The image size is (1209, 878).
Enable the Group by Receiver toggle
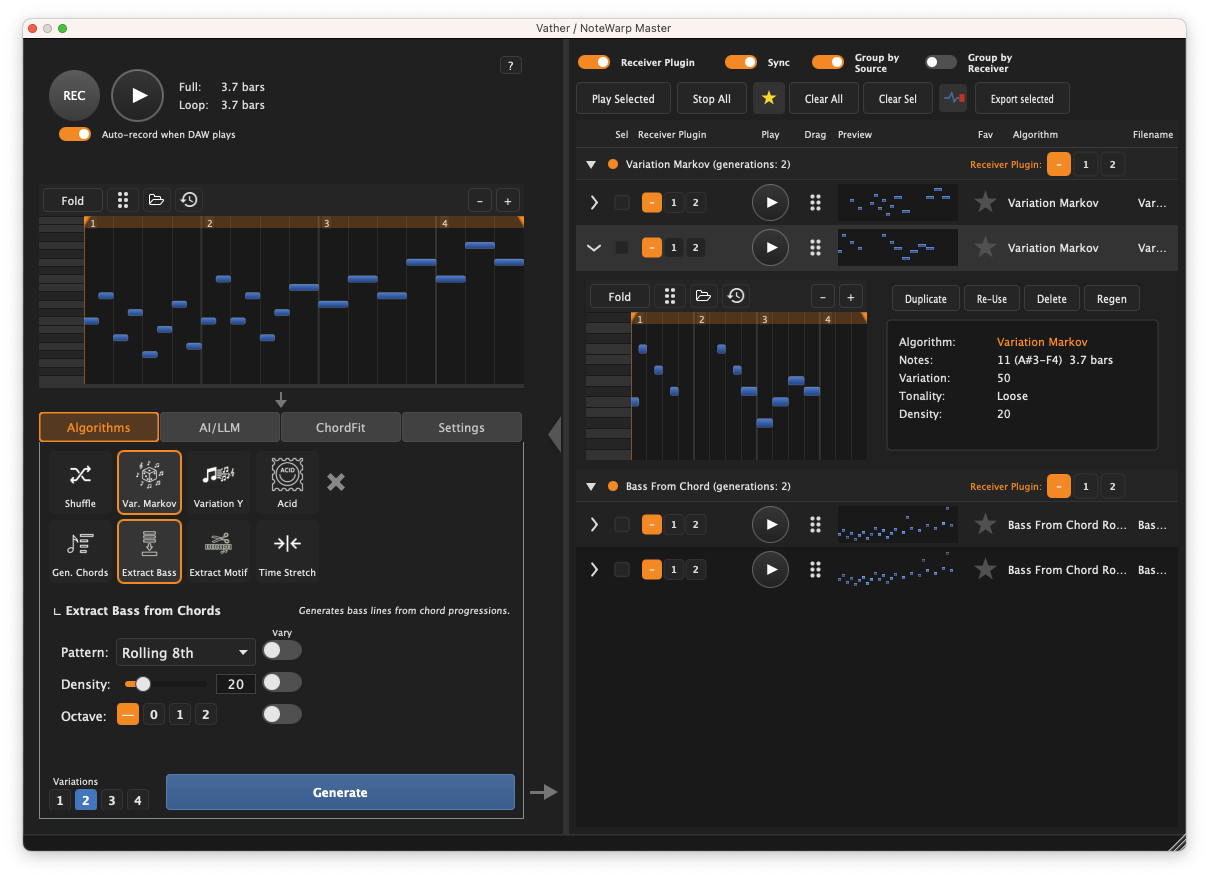[940, 61]
